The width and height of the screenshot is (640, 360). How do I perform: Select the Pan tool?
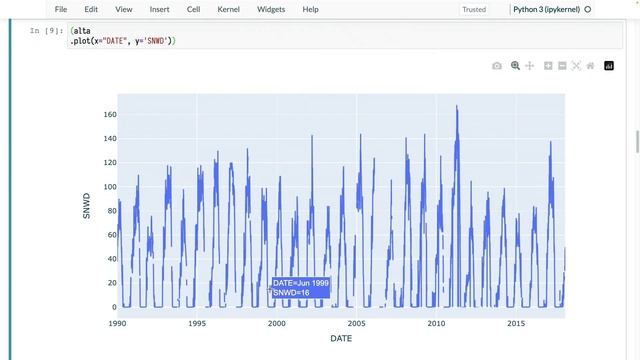click(x=529, y=66)
